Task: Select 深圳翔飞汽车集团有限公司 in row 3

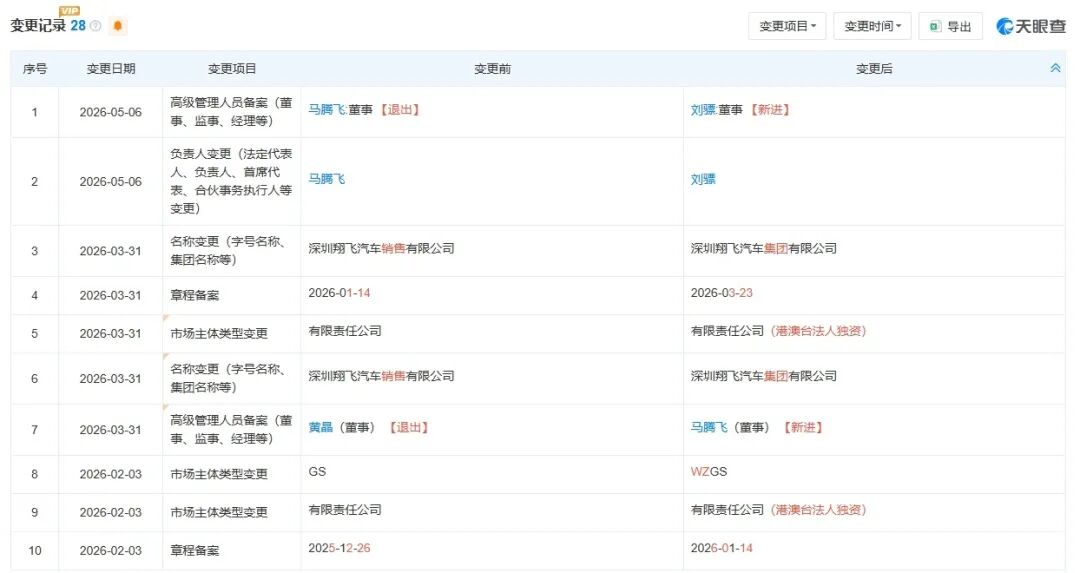Action: pos(763,249)
